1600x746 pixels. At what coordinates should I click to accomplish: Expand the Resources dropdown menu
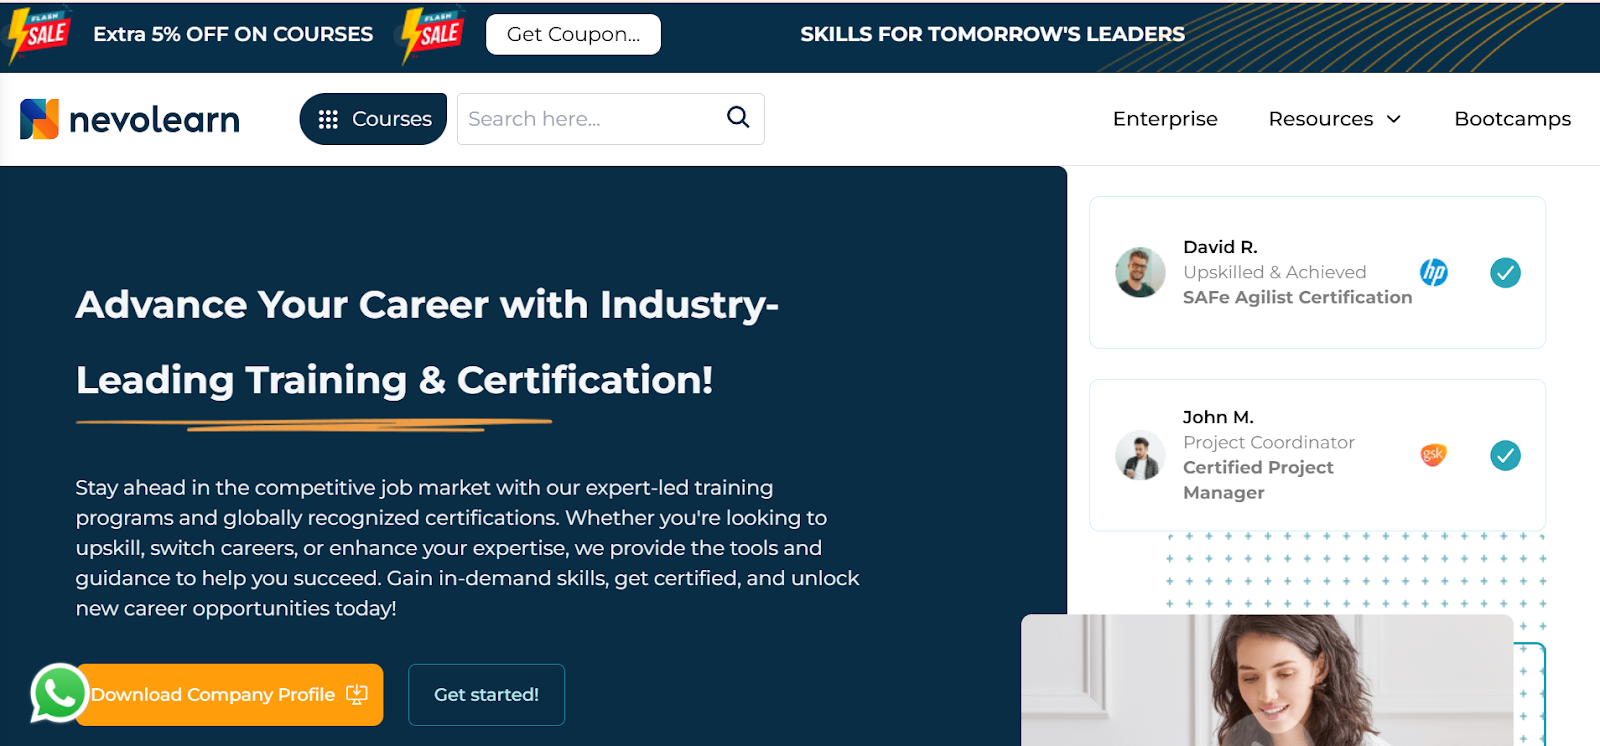pos(1335,119)
